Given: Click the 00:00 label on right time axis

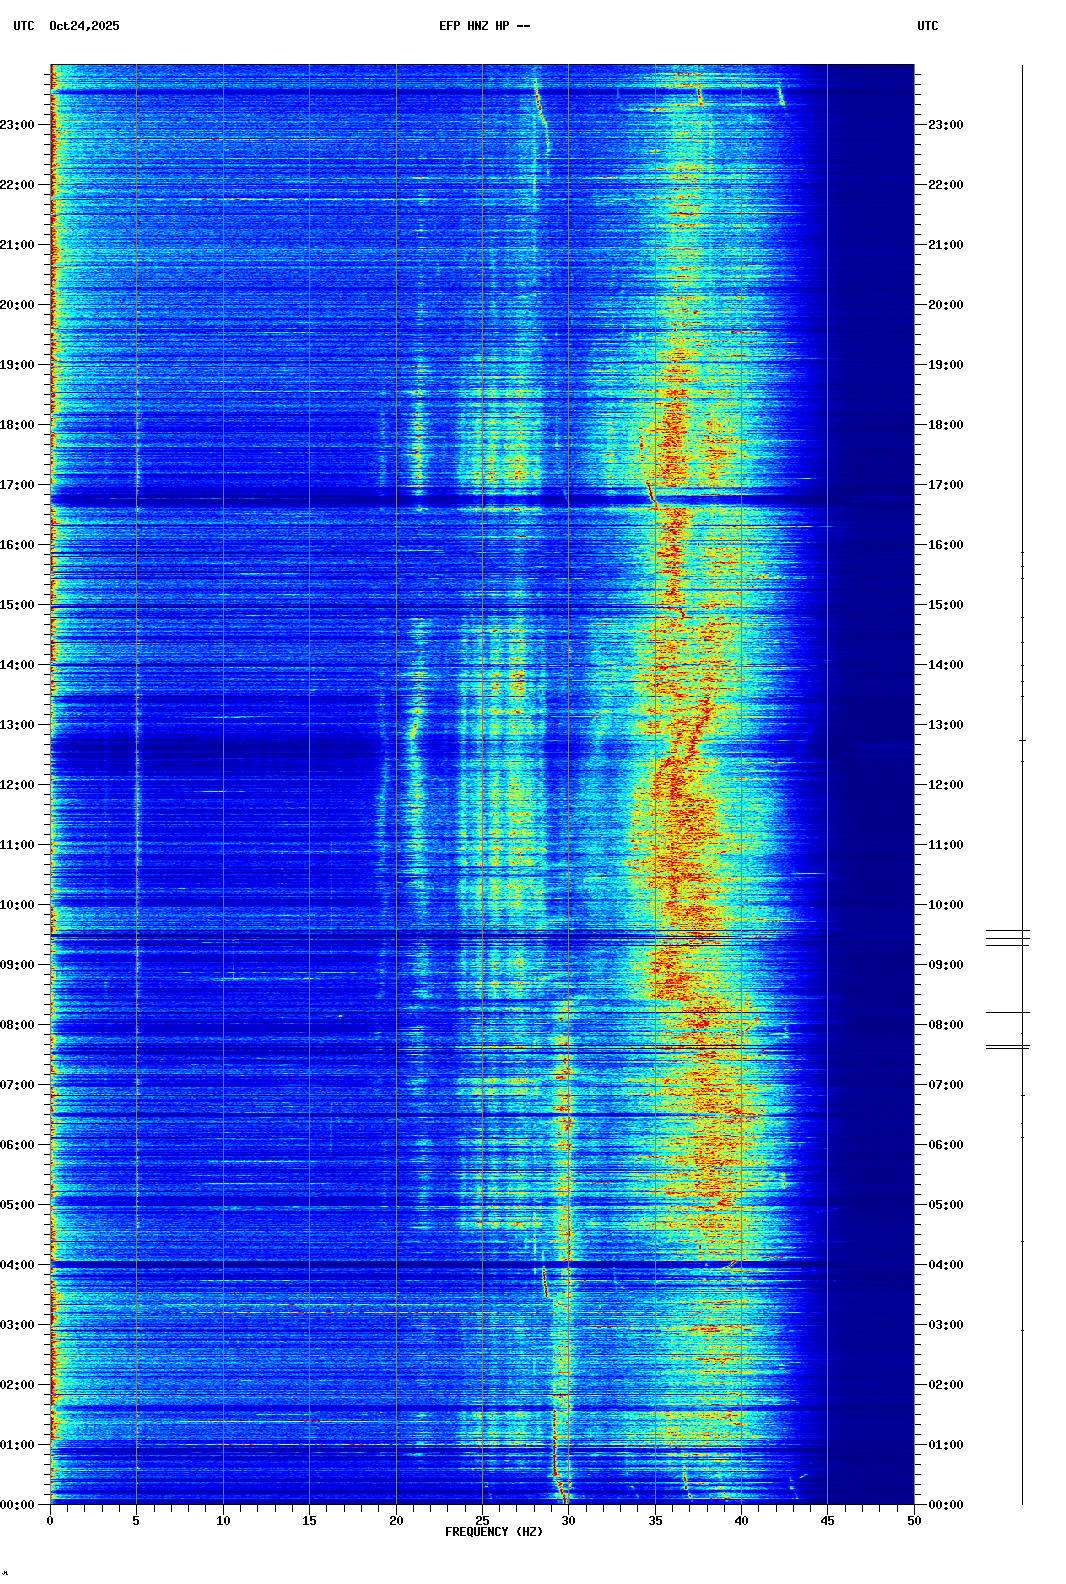Looking at the screenshot, I should [x=945, y=1505].
